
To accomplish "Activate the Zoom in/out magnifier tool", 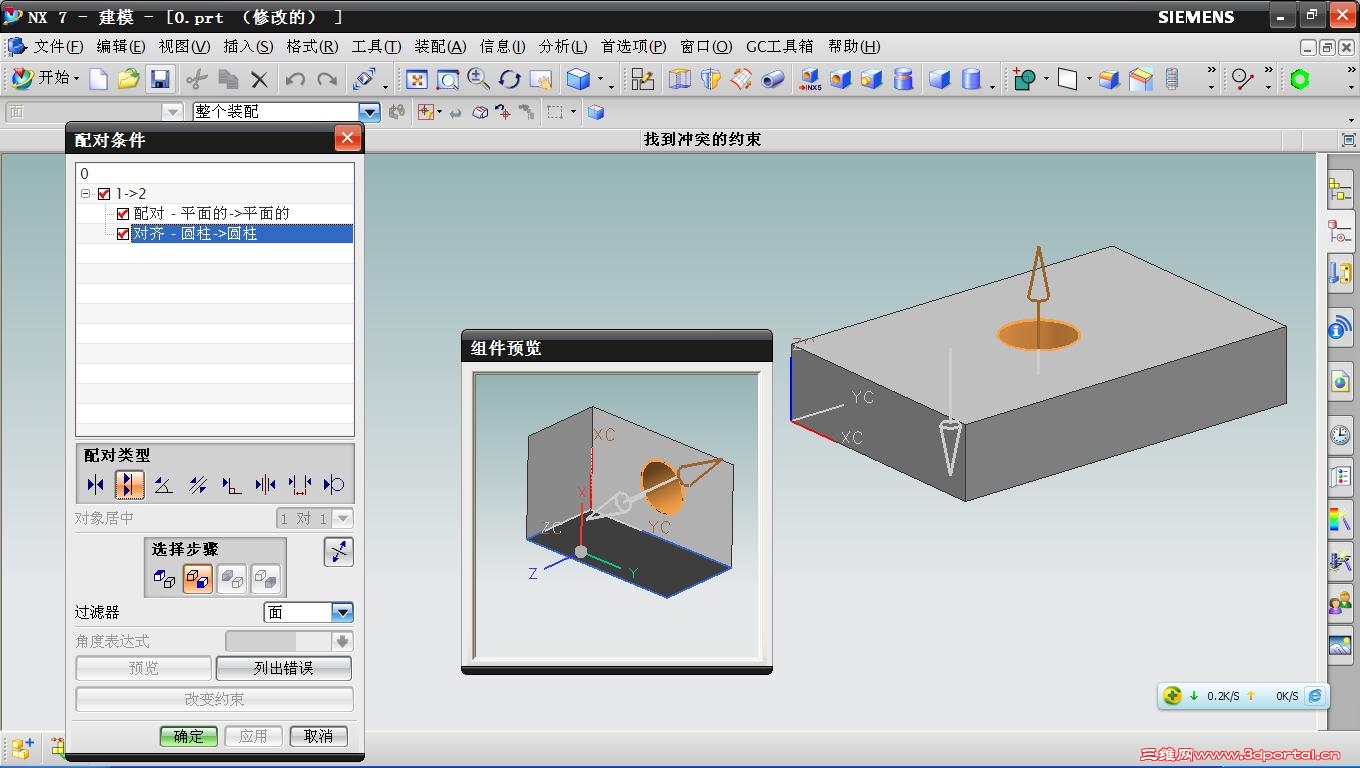I will click(478, 79).
